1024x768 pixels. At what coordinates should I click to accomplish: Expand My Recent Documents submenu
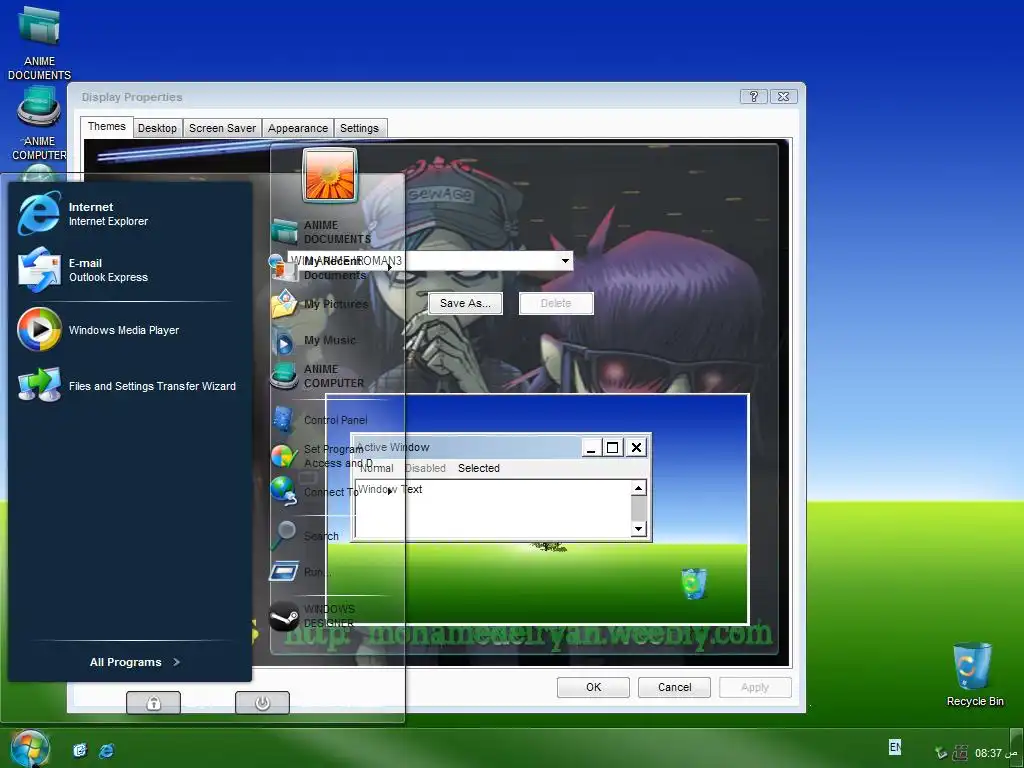(x=390, y=267)
